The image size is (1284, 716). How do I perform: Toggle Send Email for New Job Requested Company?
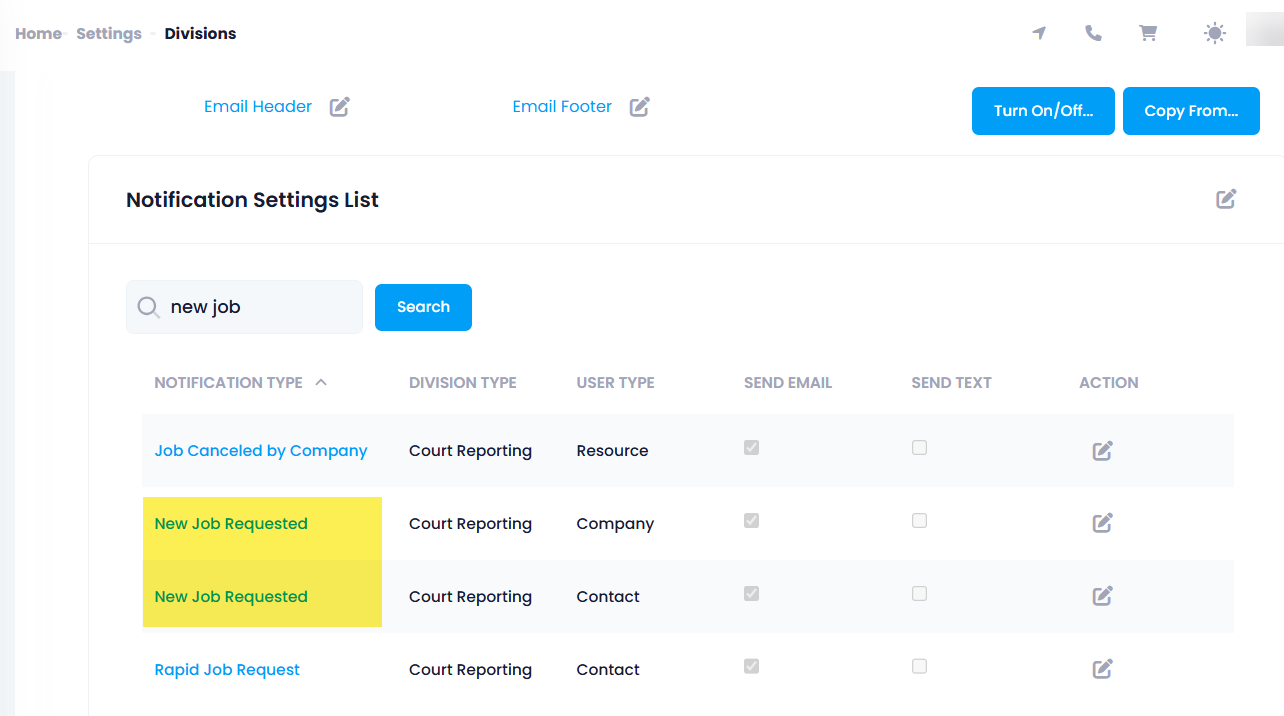[751, 521]
